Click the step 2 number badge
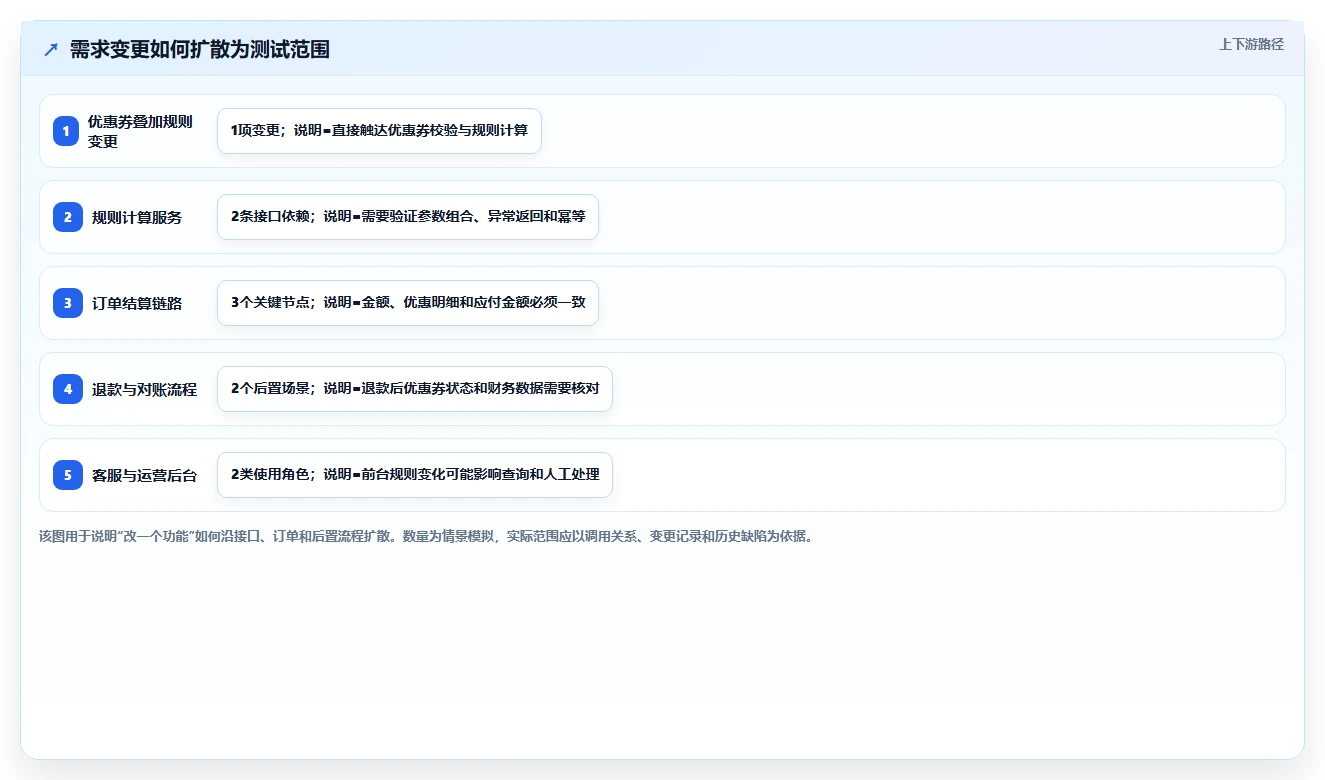Image resolution: width=1325 pixels, height=780 pixels. tap(67, 217)
